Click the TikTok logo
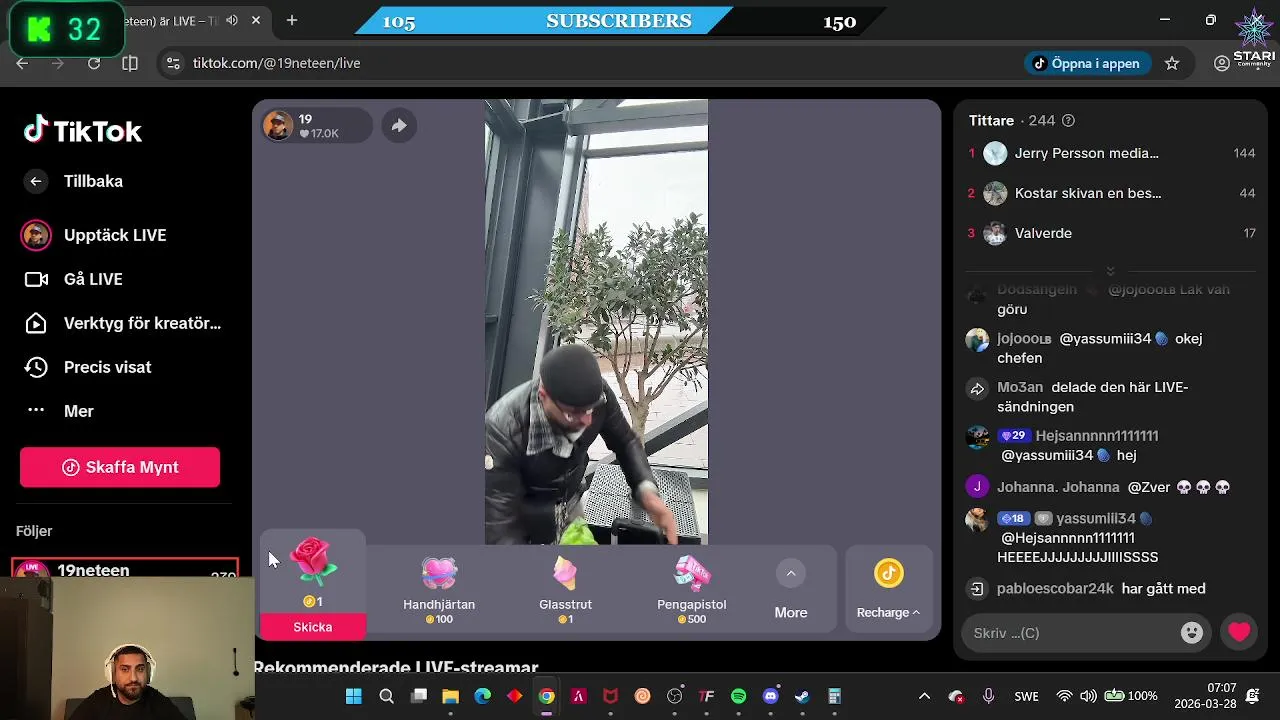Image resolution: width=1280 pixels, height=720 pixels. [x=83, y=131]
